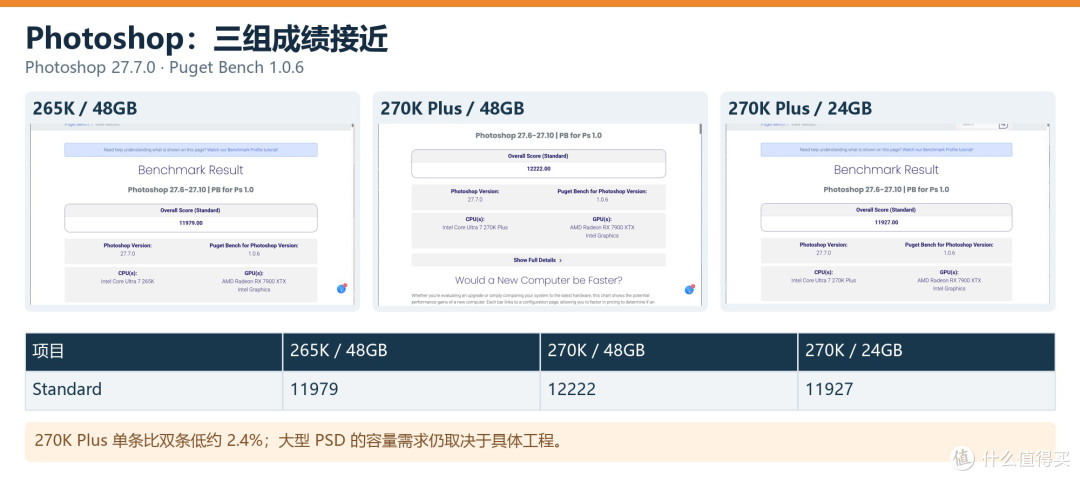Click 'Intel Core Ultra 7 270K Plus' in the middle screenshot
This screenshot has width=1080, height=481.
[475, 227]
